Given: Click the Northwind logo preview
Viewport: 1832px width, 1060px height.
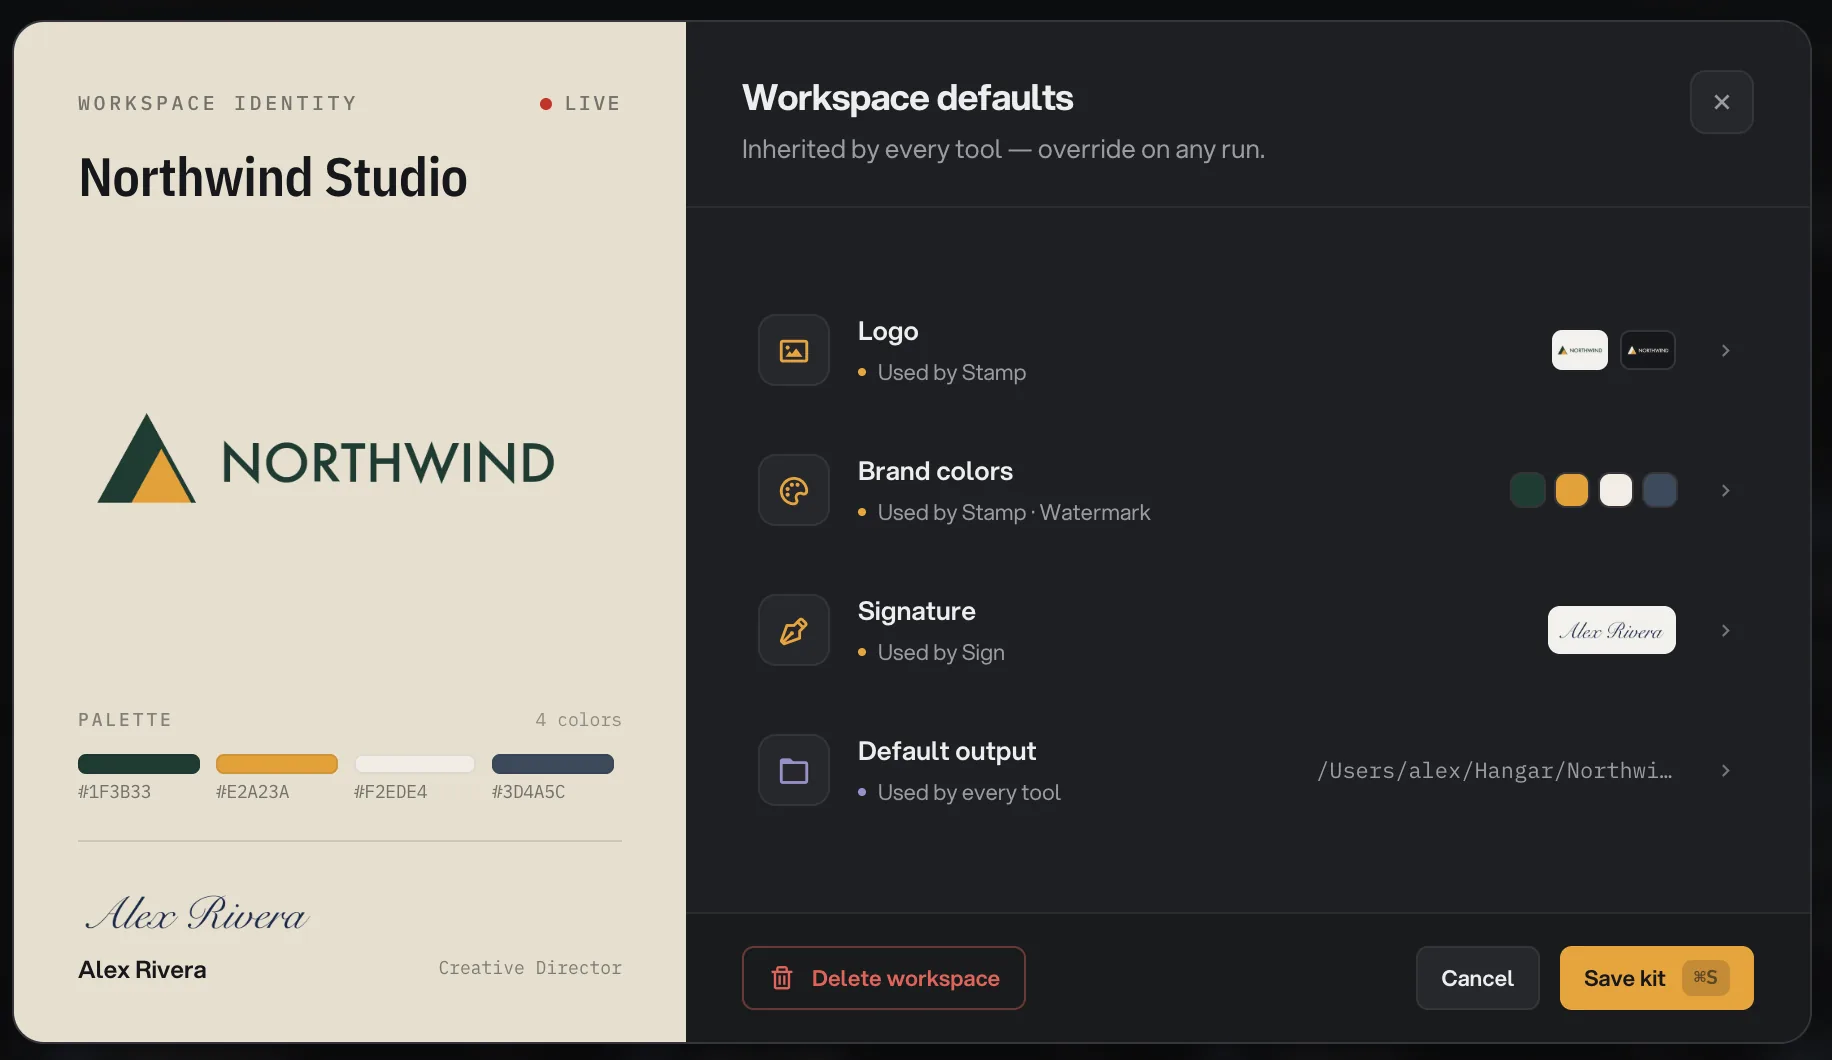Looking at the screenshot, I should click(x=326, y=459).
